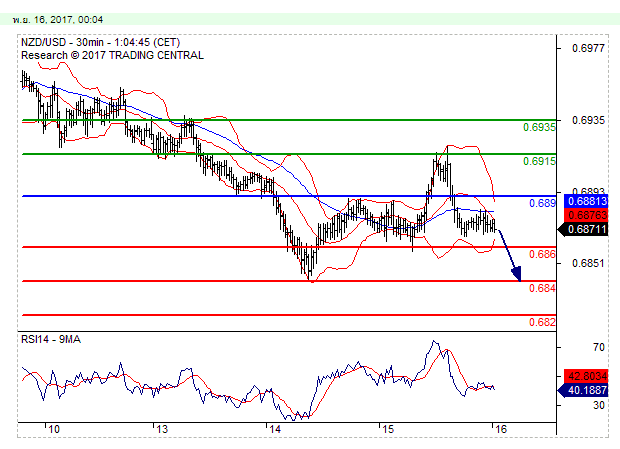
Task: Click the 0.6935 price axis value
Action: (x=588, y=120)
